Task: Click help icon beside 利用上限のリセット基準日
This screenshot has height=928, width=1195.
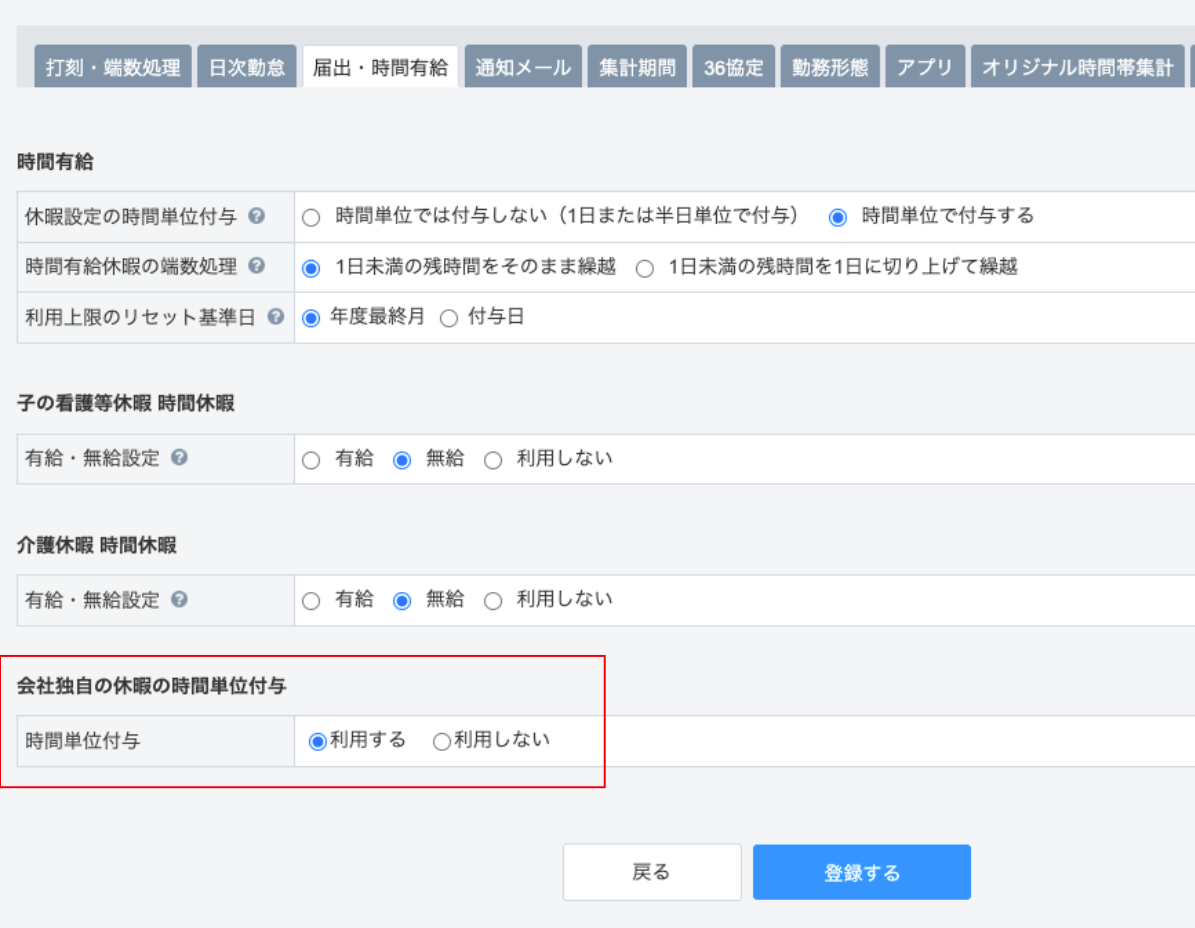Action: click(276, 317)
